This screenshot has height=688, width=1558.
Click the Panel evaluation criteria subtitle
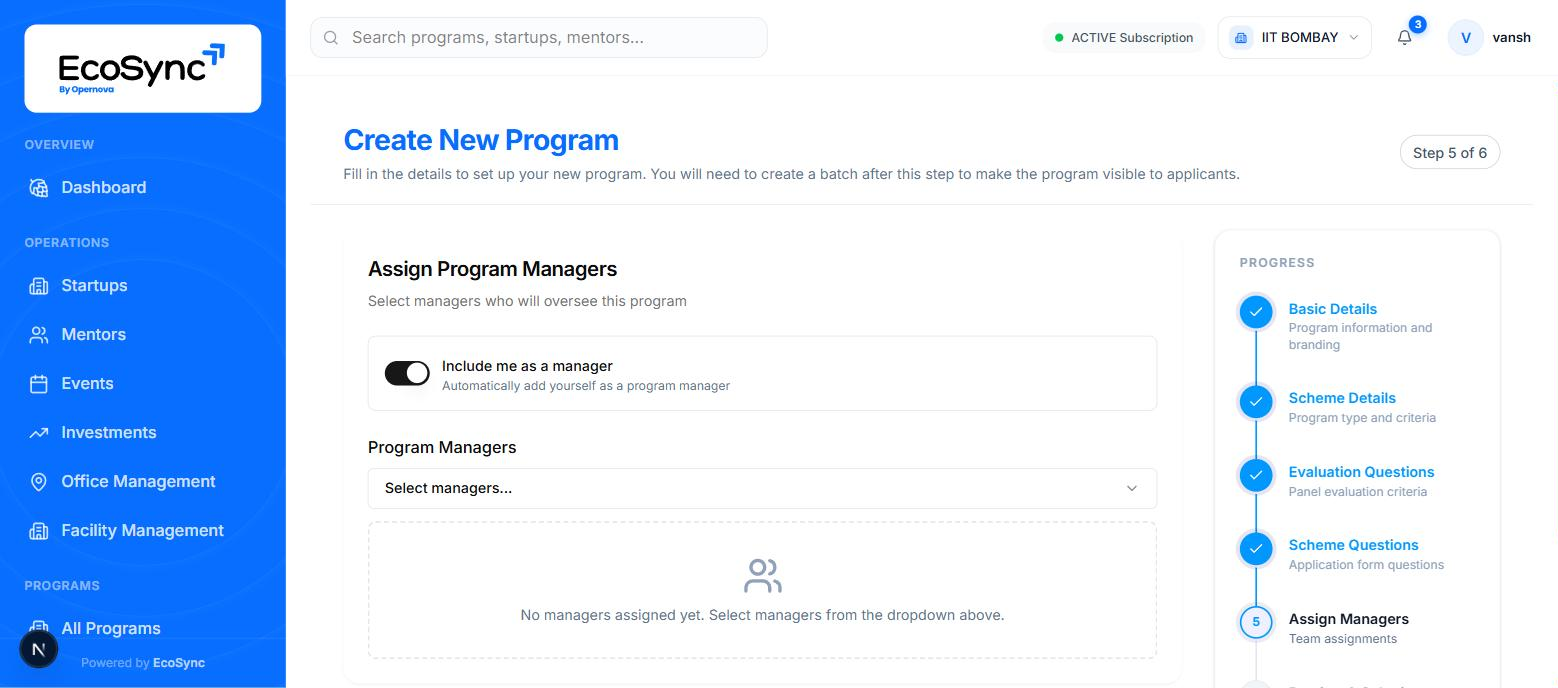[x=1358, y=492]
